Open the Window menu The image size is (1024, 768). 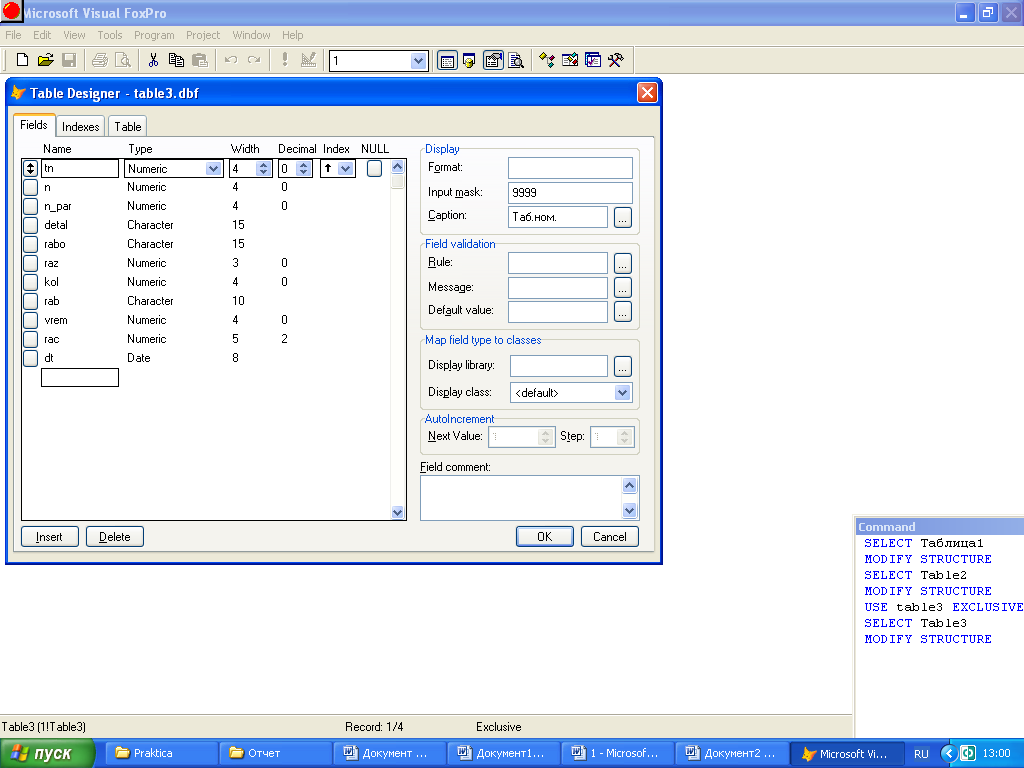coord(251,35)
